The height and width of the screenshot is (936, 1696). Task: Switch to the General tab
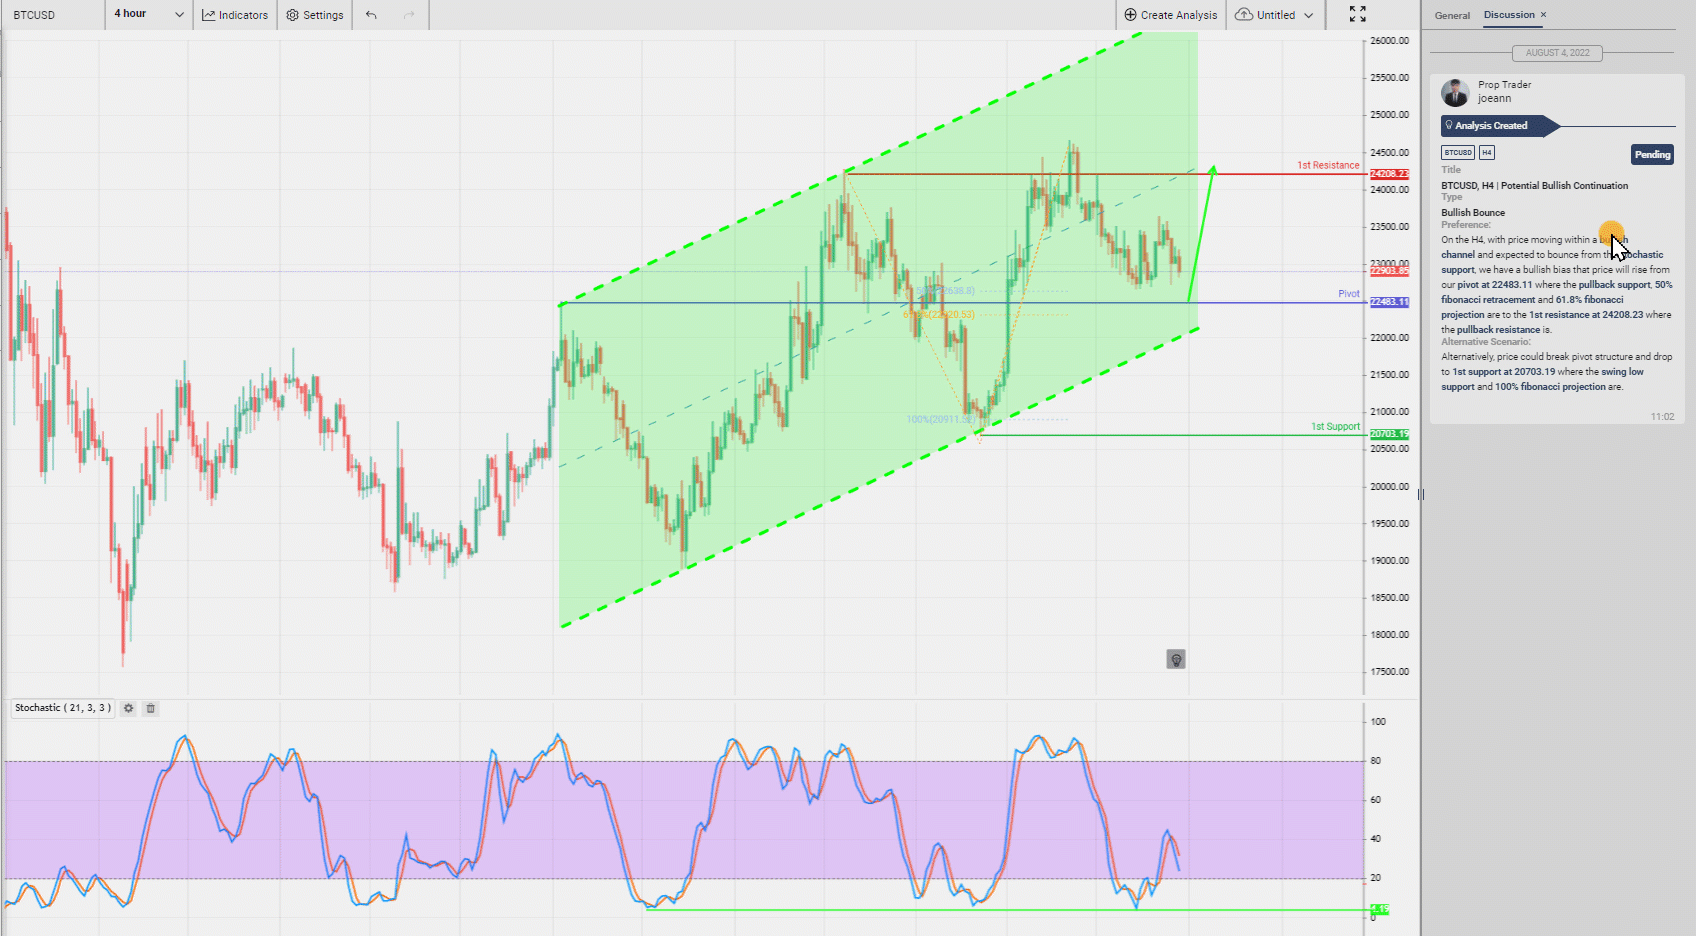click(x=1452, y=15)
